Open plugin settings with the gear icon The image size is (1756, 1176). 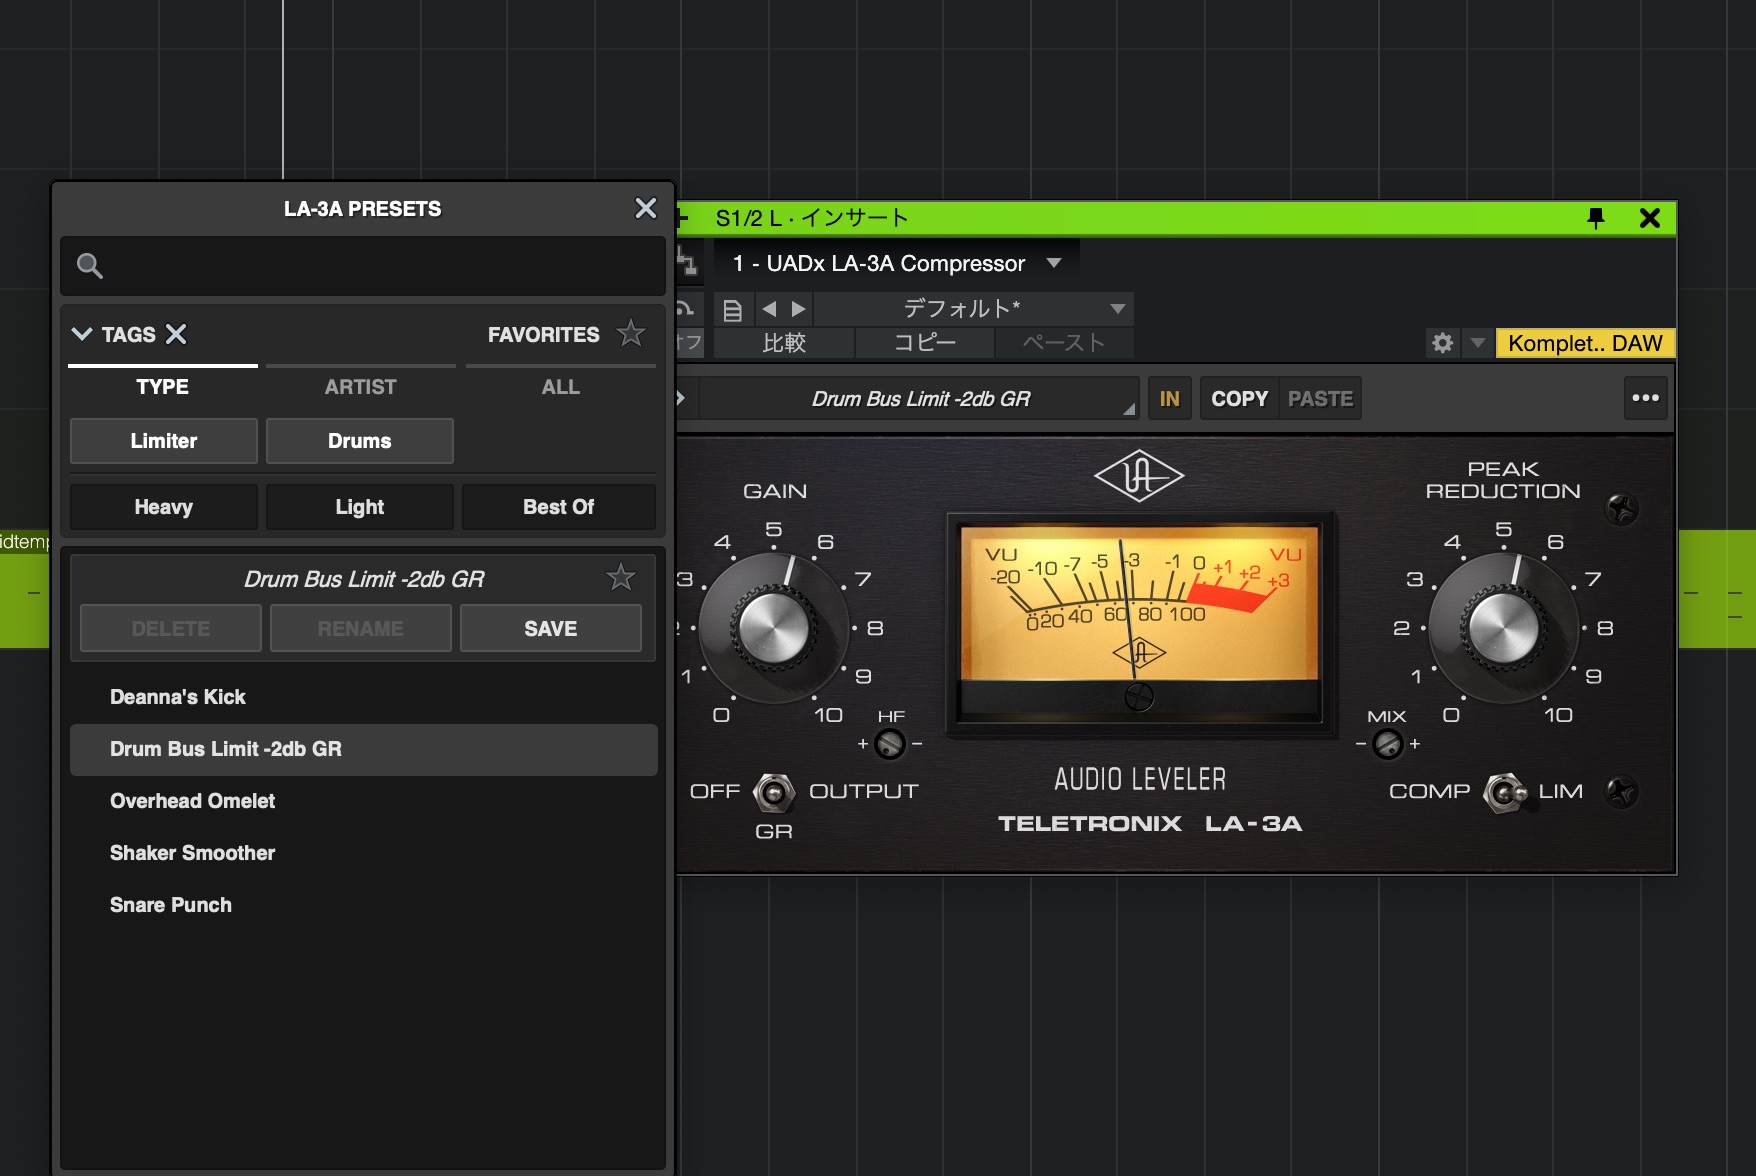(1443, 343)
